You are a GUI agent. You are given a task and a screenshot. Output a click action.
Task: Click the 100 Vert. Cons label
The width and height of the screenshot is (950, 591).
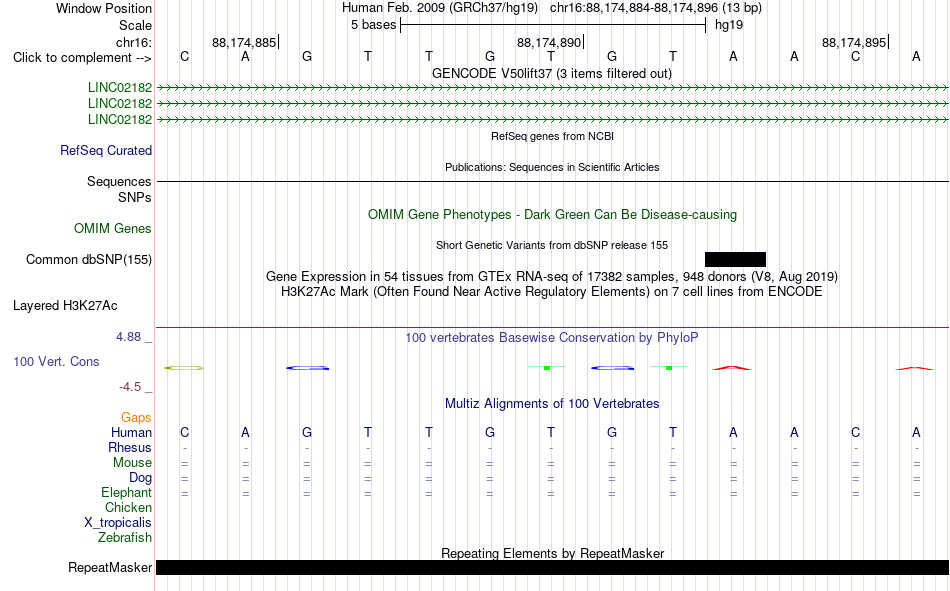pos(56,361)
